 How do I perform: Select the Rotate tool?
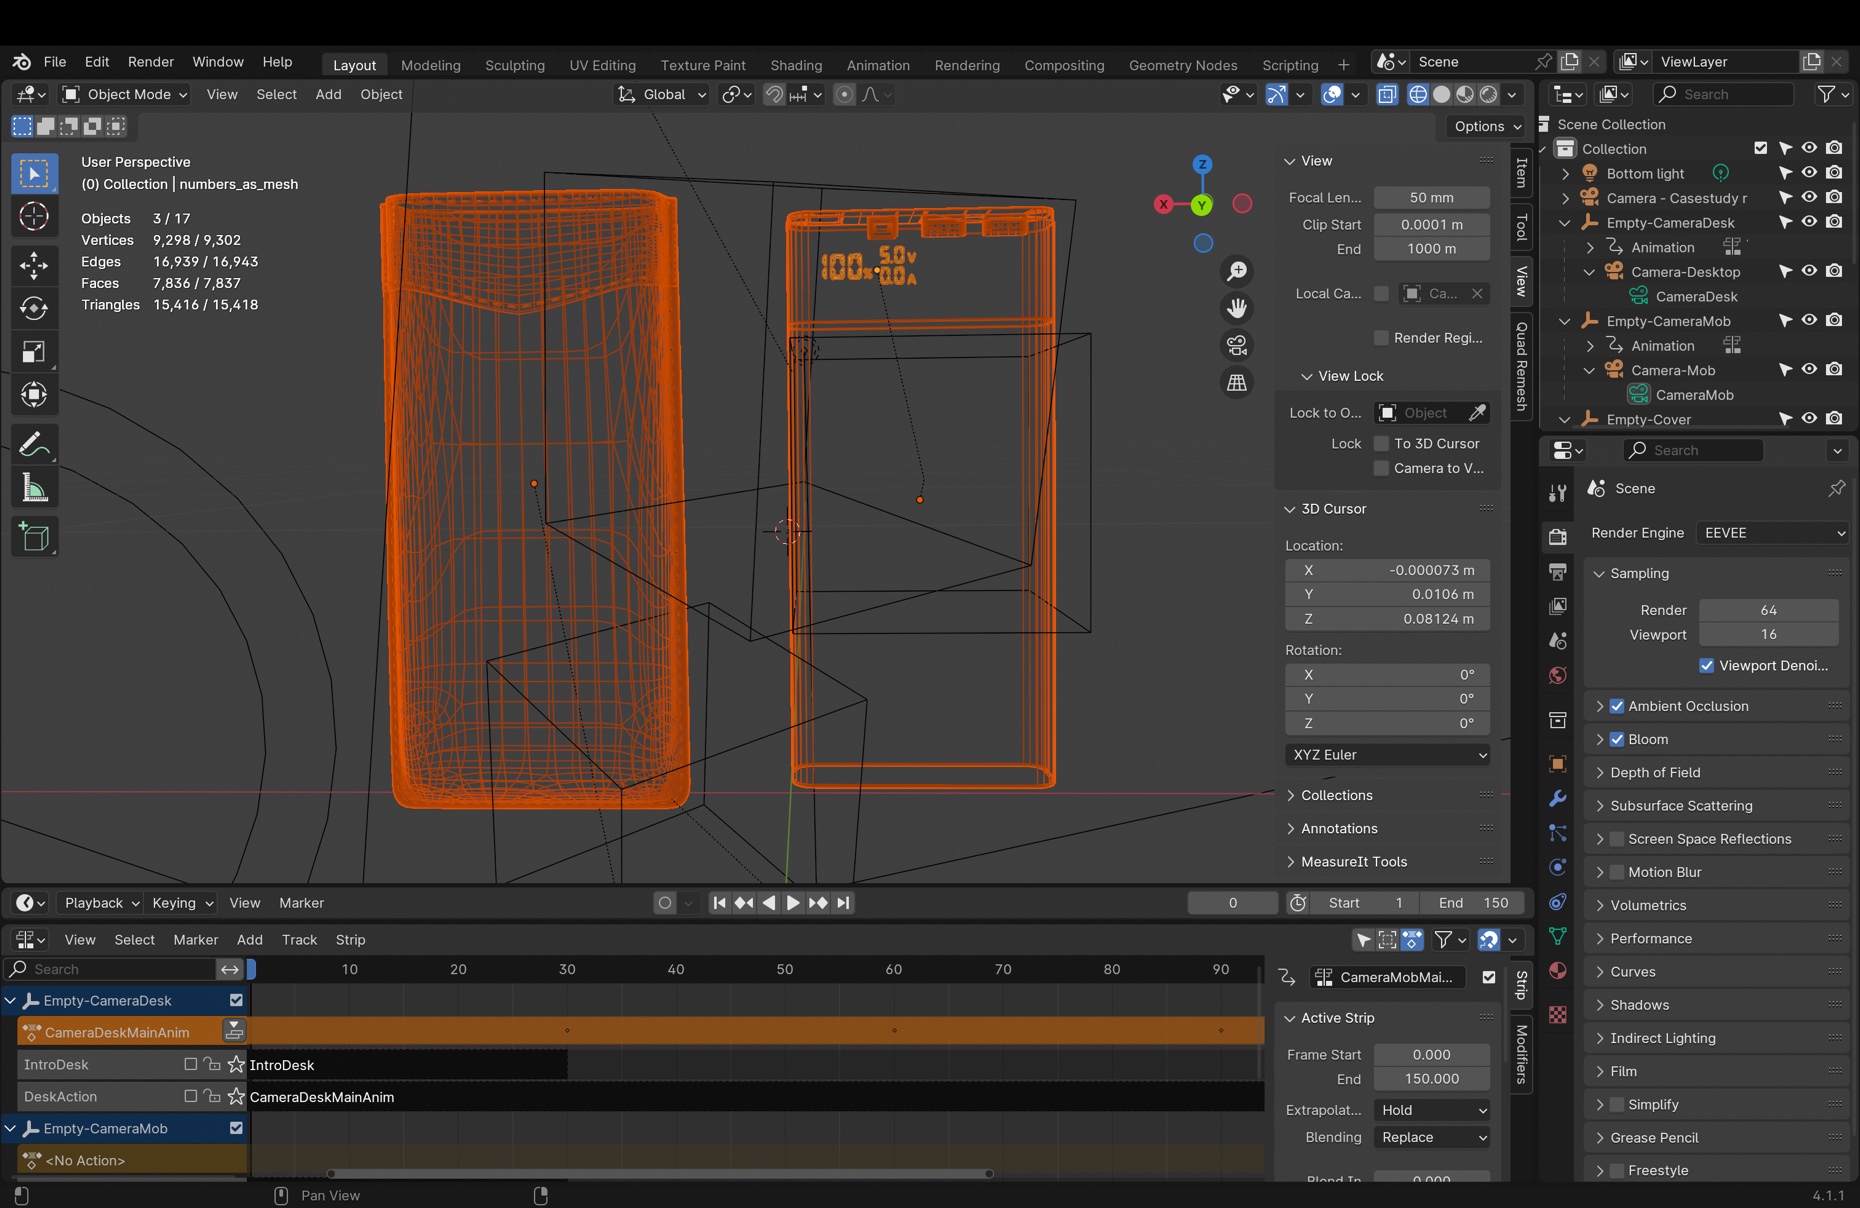tap(34, 308)
